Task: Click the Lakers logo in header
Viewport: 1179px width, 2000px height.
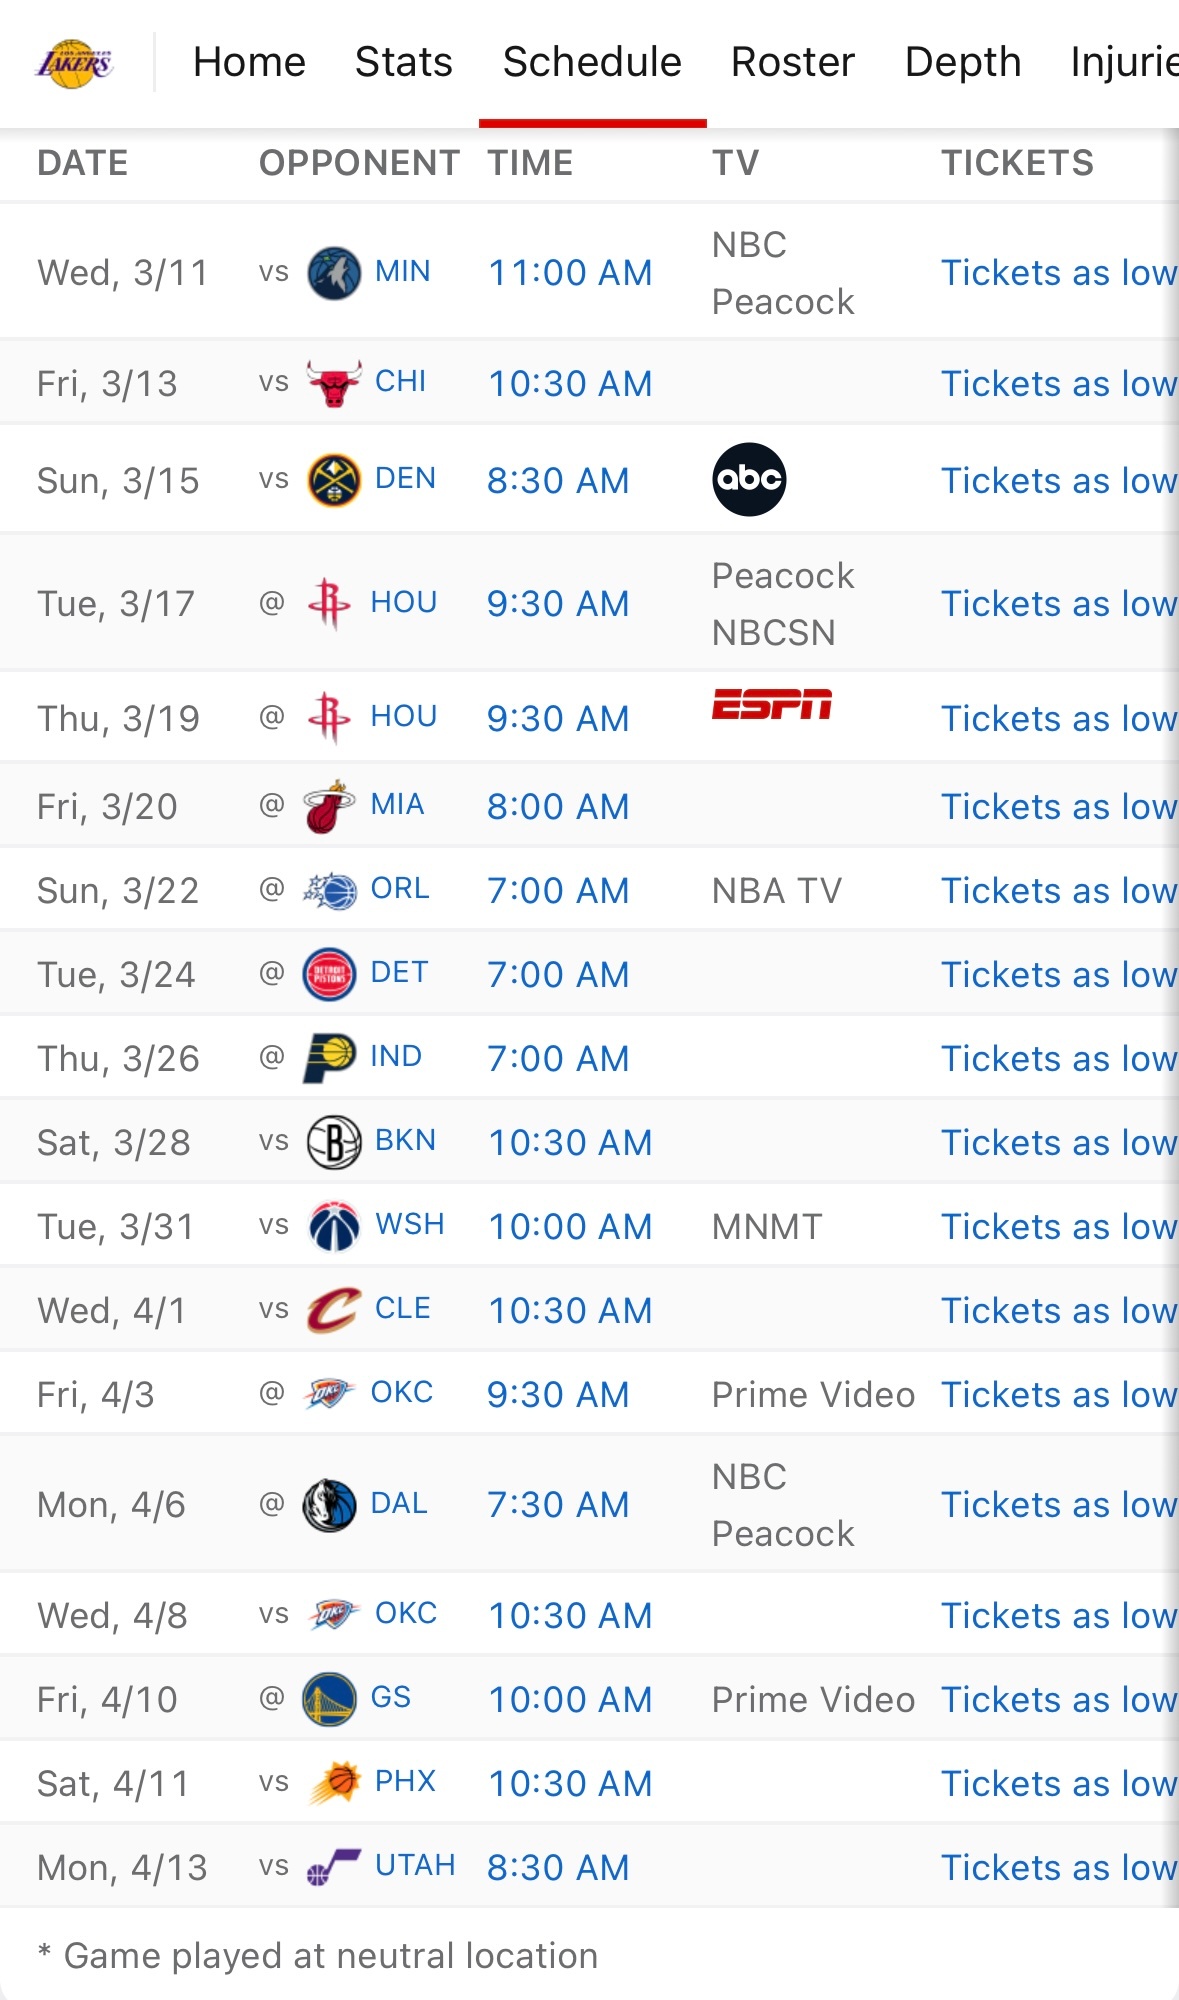Action: [x=74, y=63]
